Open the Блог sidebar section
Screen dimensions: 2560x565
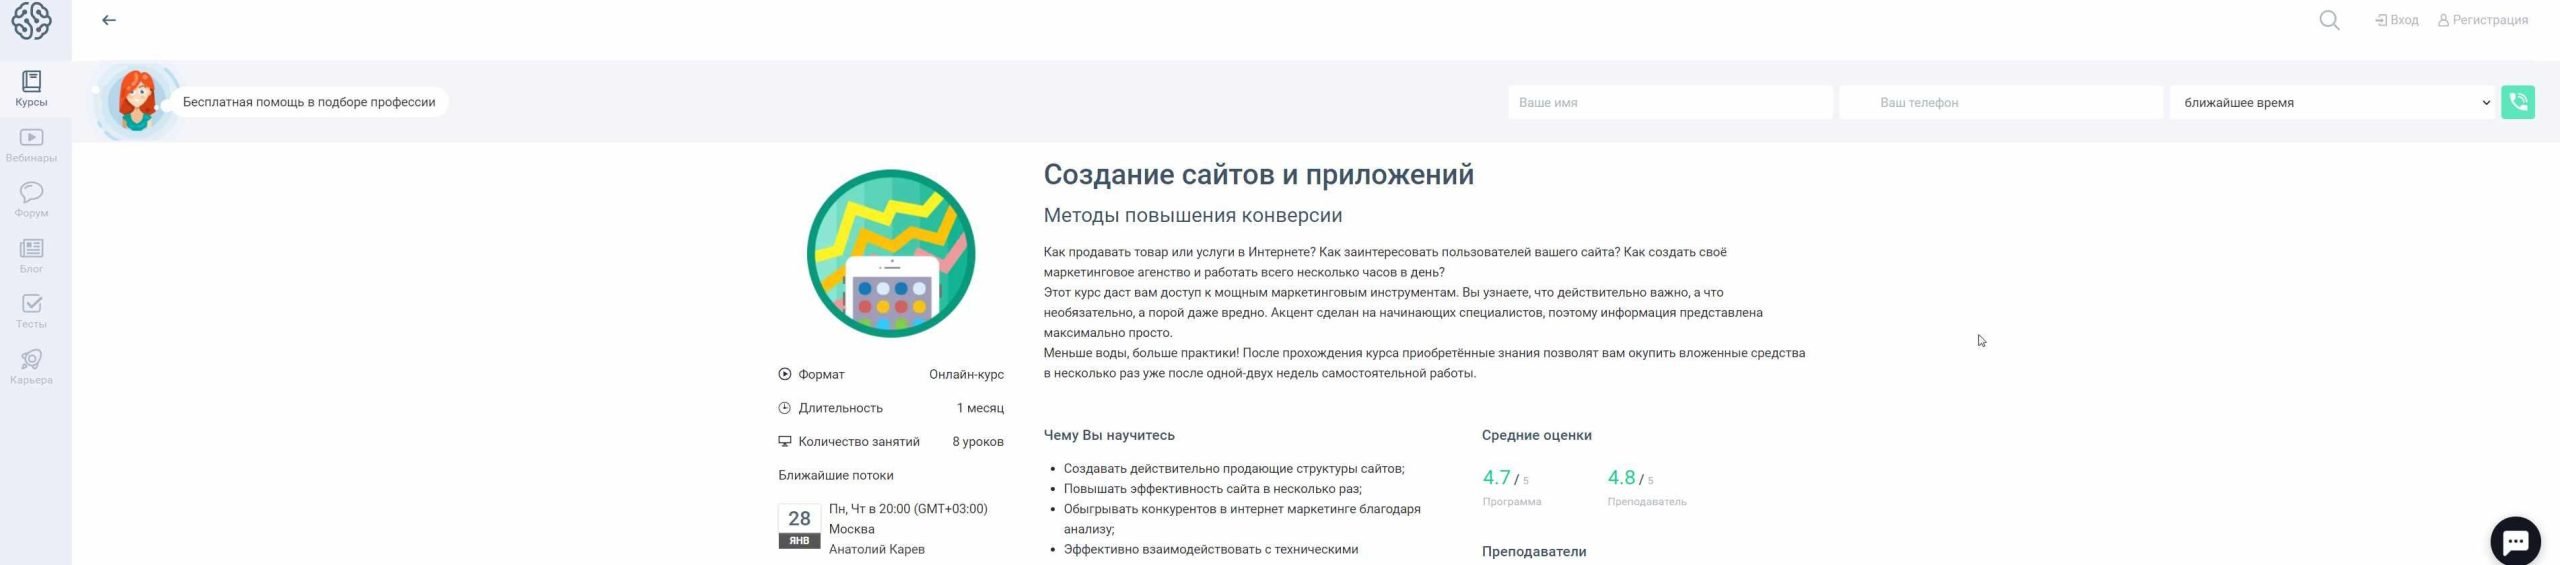[31, 255]
